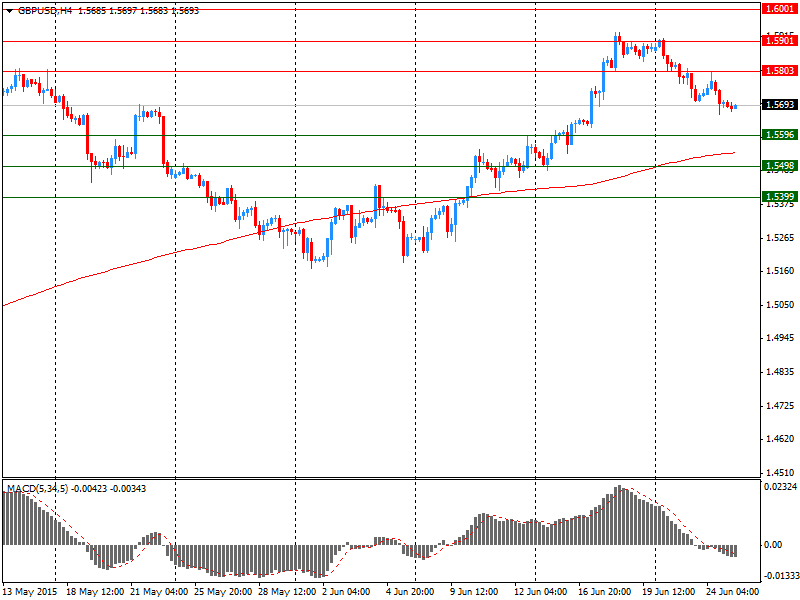Click the 1.4620 price scale value

pyautogui.click(x=781, y=439)
